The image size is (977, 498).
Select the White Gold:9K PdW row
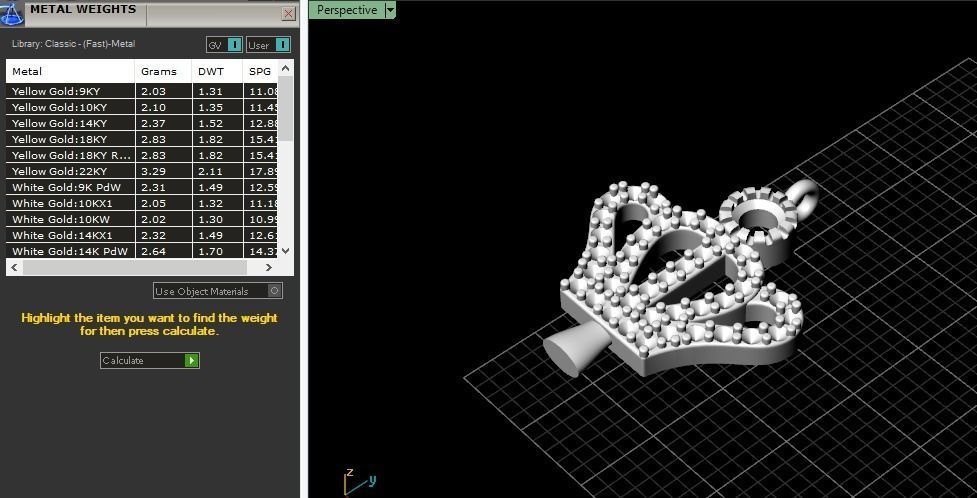(142, 187)
